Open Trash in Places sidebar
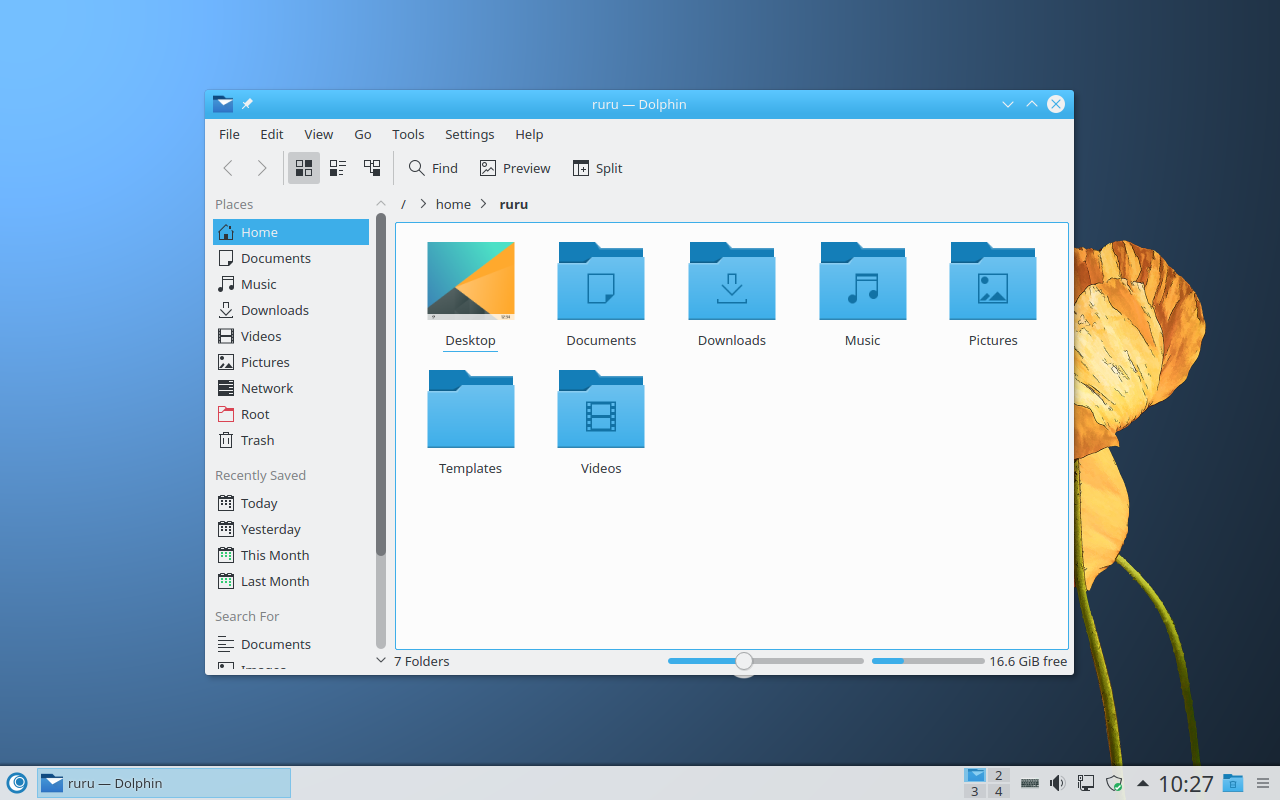1280x800 pixels. 257,440
